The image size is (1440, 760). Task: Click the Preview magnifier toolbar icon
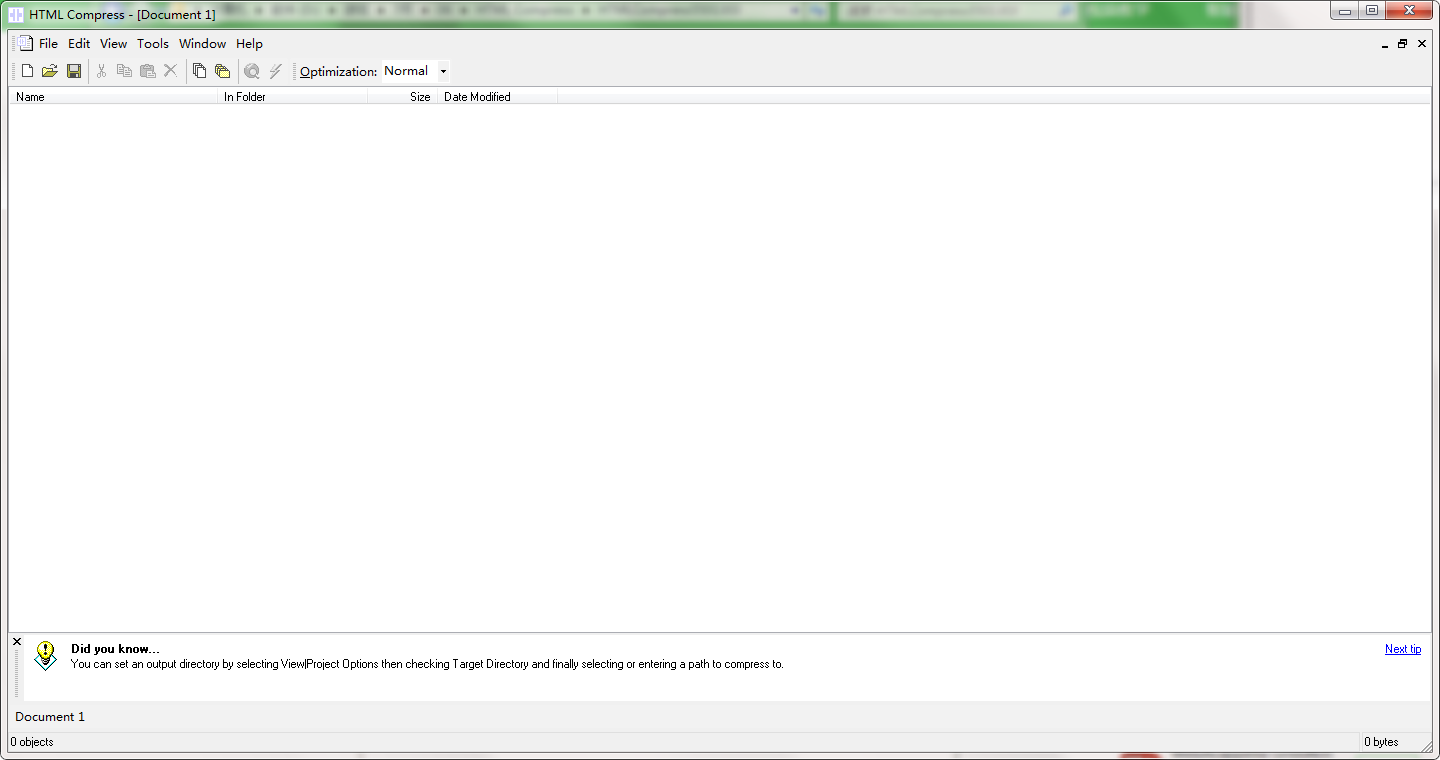coord(252,71)
